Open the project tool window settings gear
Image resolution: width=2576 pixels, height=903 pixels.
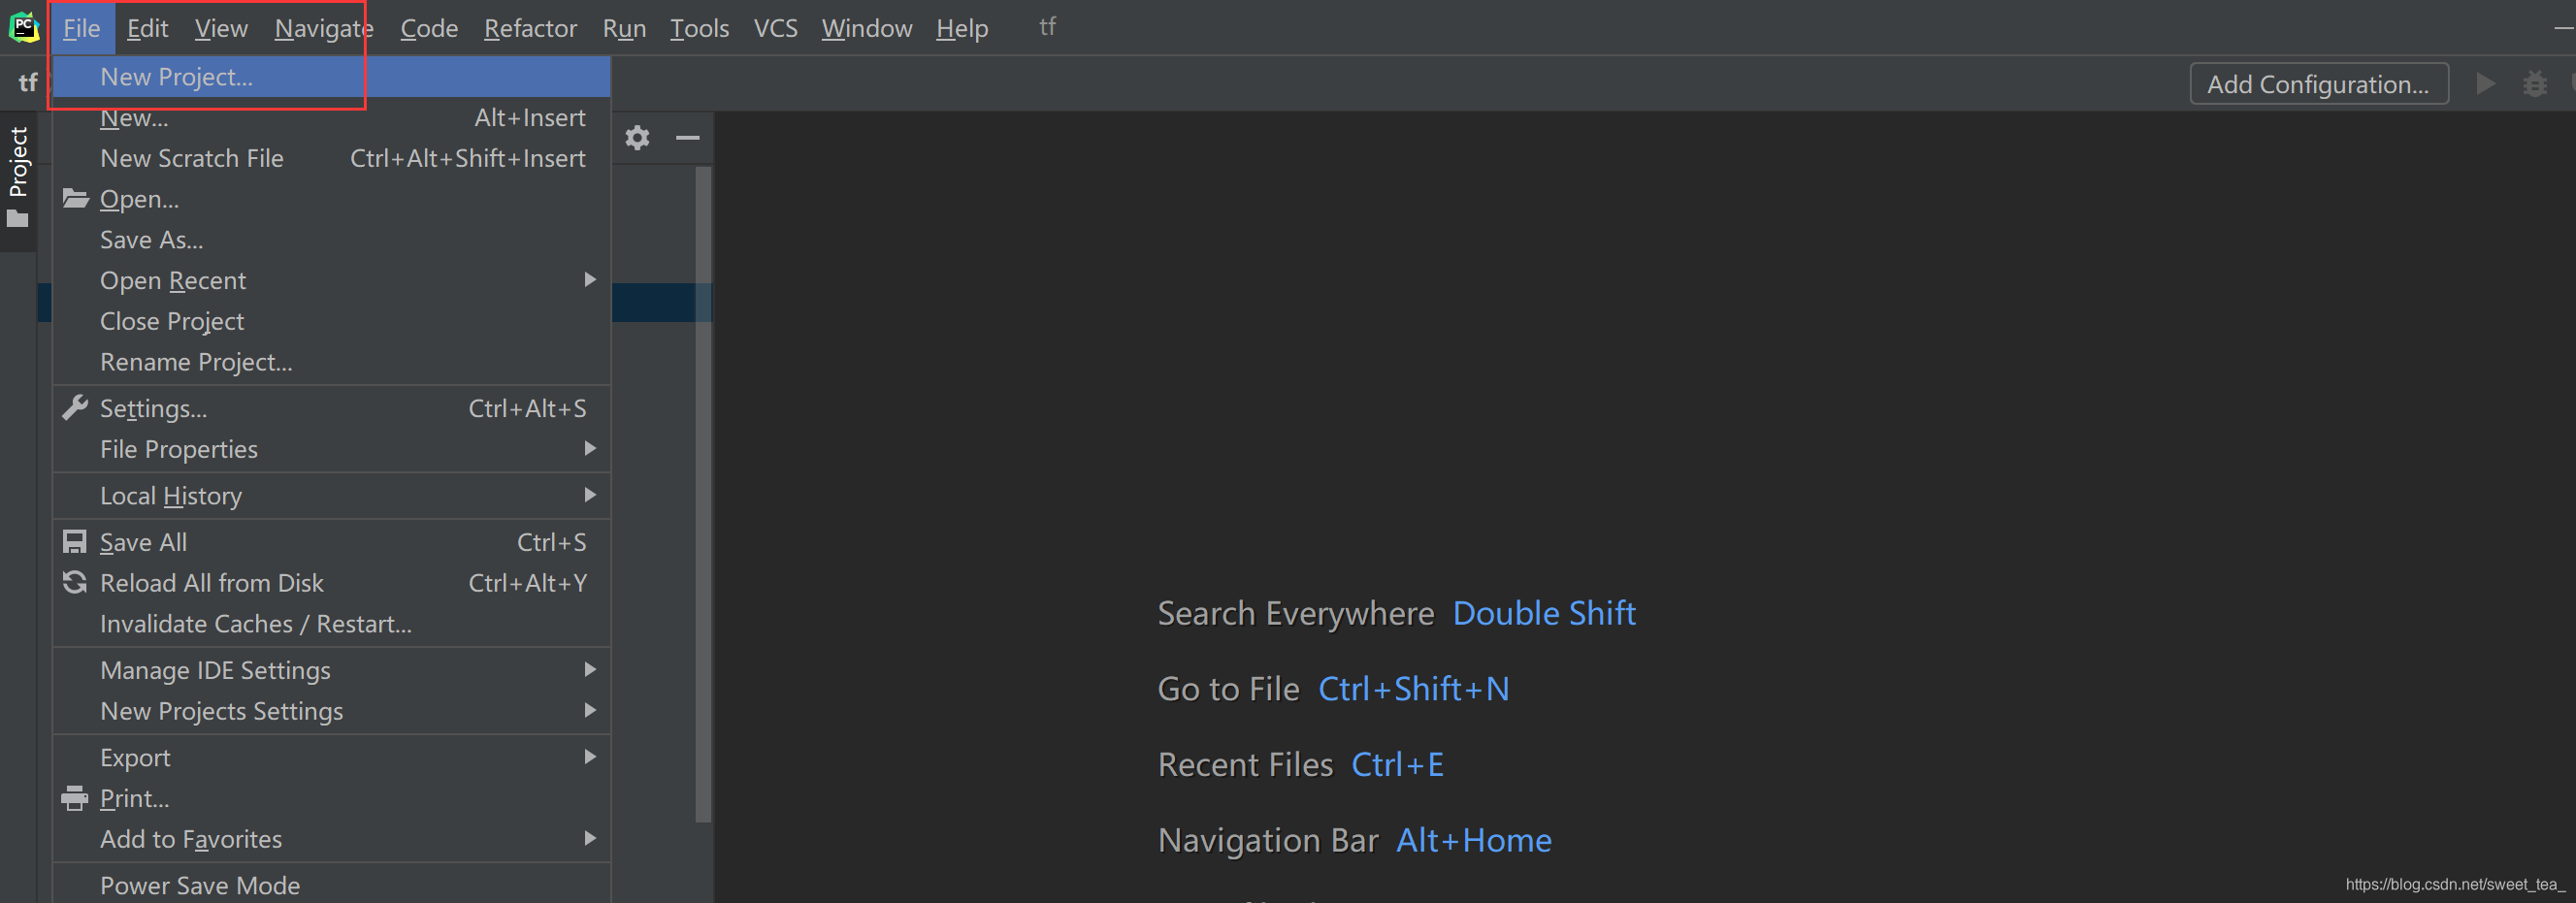(637, 137)
